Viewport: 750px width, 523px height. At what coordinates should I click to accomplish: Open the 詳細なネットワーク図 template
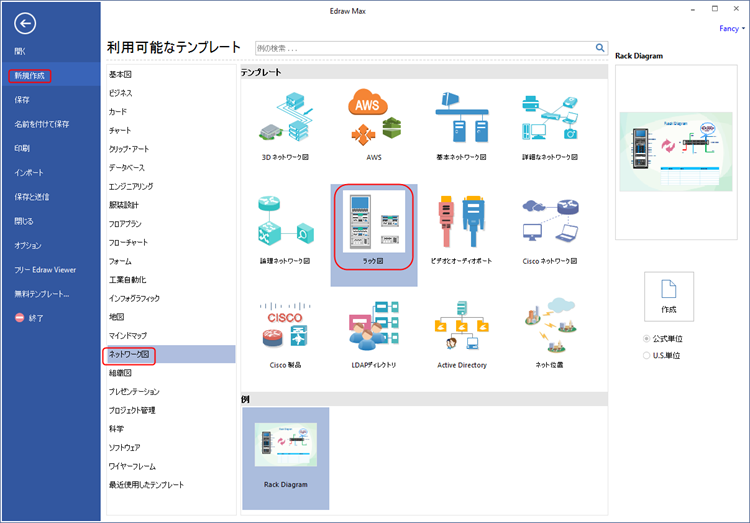550,125
